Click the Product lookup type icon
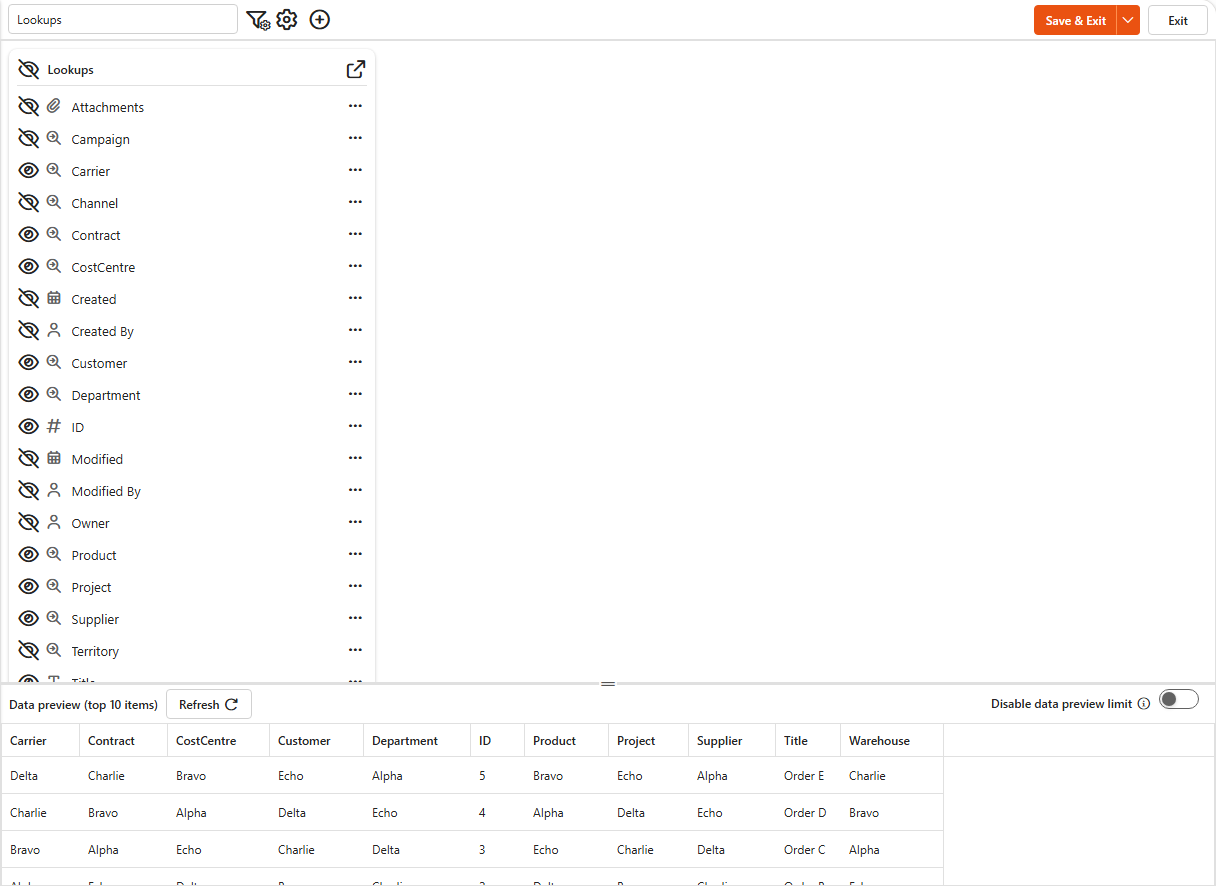 pos(54,555)
